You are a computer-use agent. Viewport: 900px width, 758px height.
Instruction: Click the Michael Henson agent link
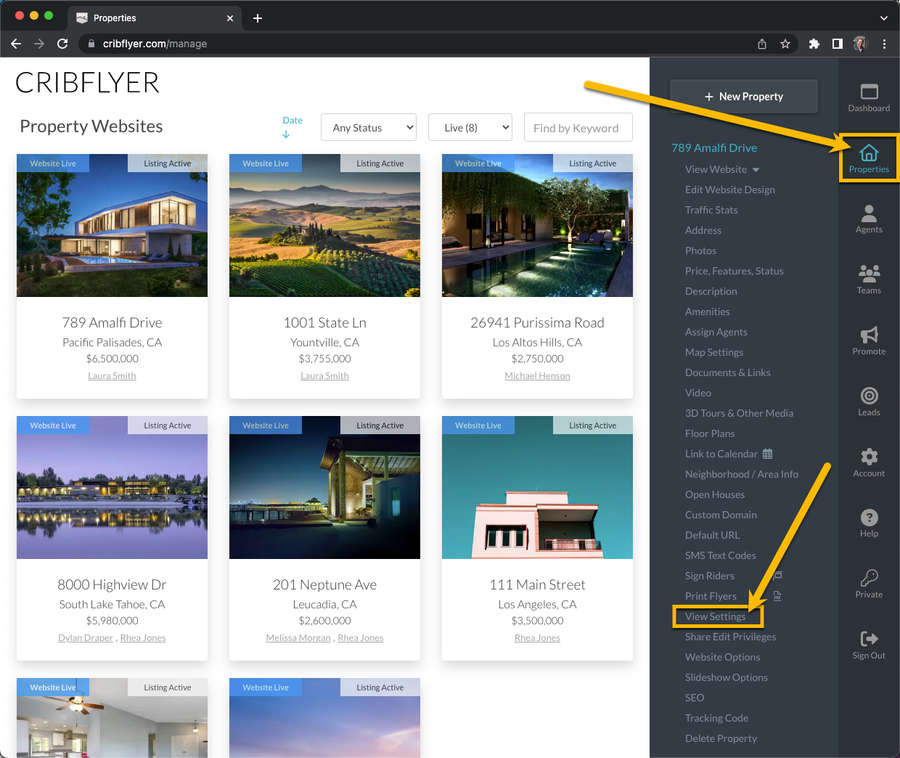537,376
